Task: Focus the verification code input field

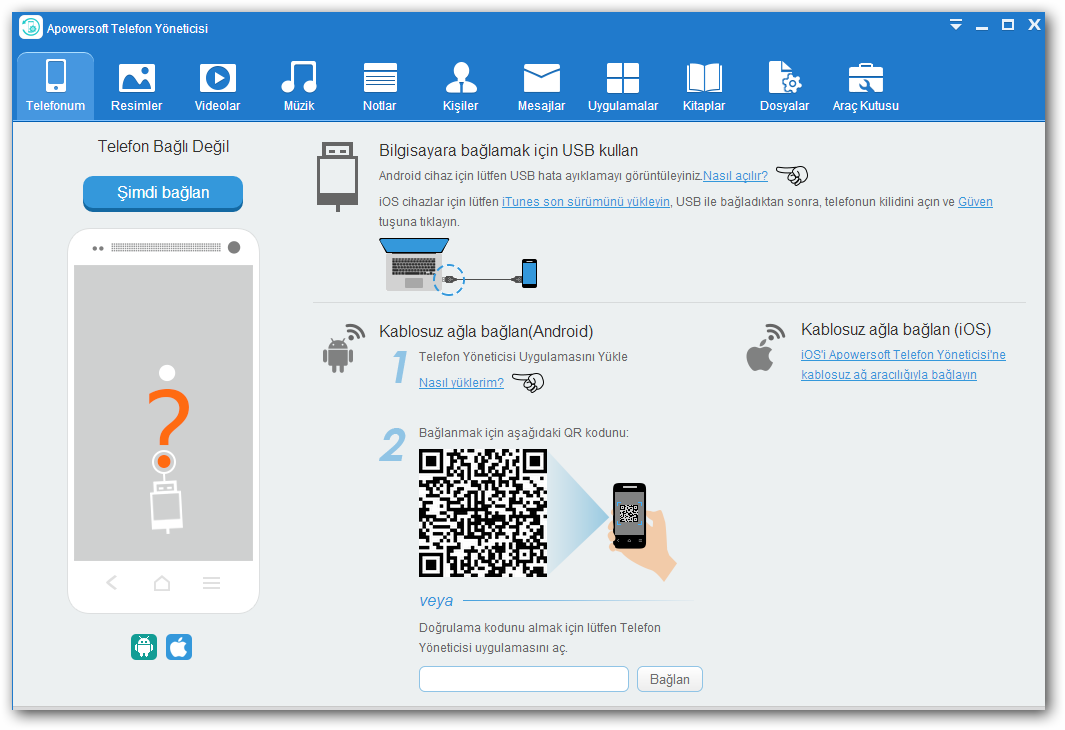Action: pyautogui.click(x=524, y=679)
